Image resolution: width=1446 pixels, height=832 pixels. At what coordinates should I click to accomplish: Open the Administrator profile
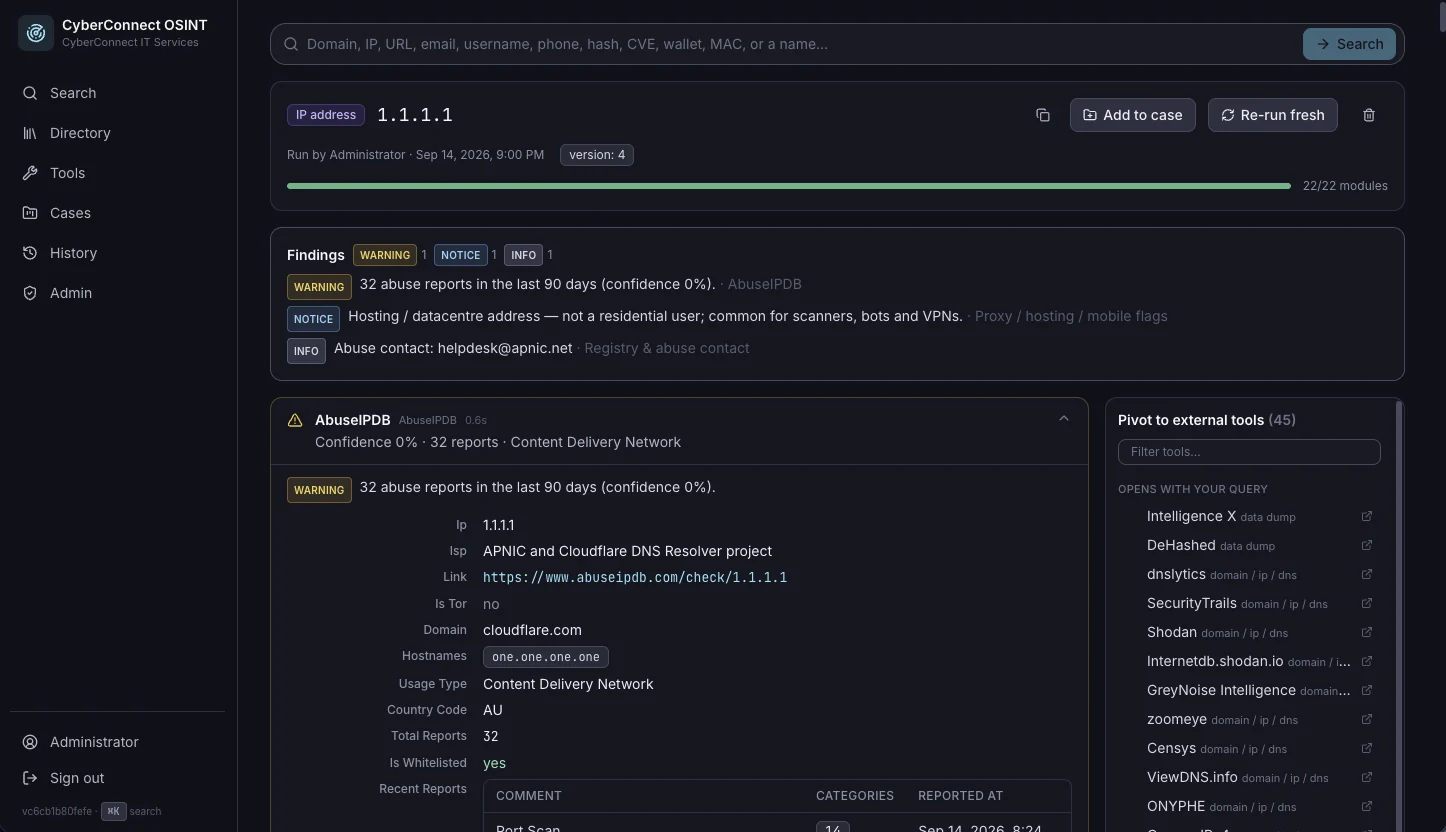tap(118, 742)
